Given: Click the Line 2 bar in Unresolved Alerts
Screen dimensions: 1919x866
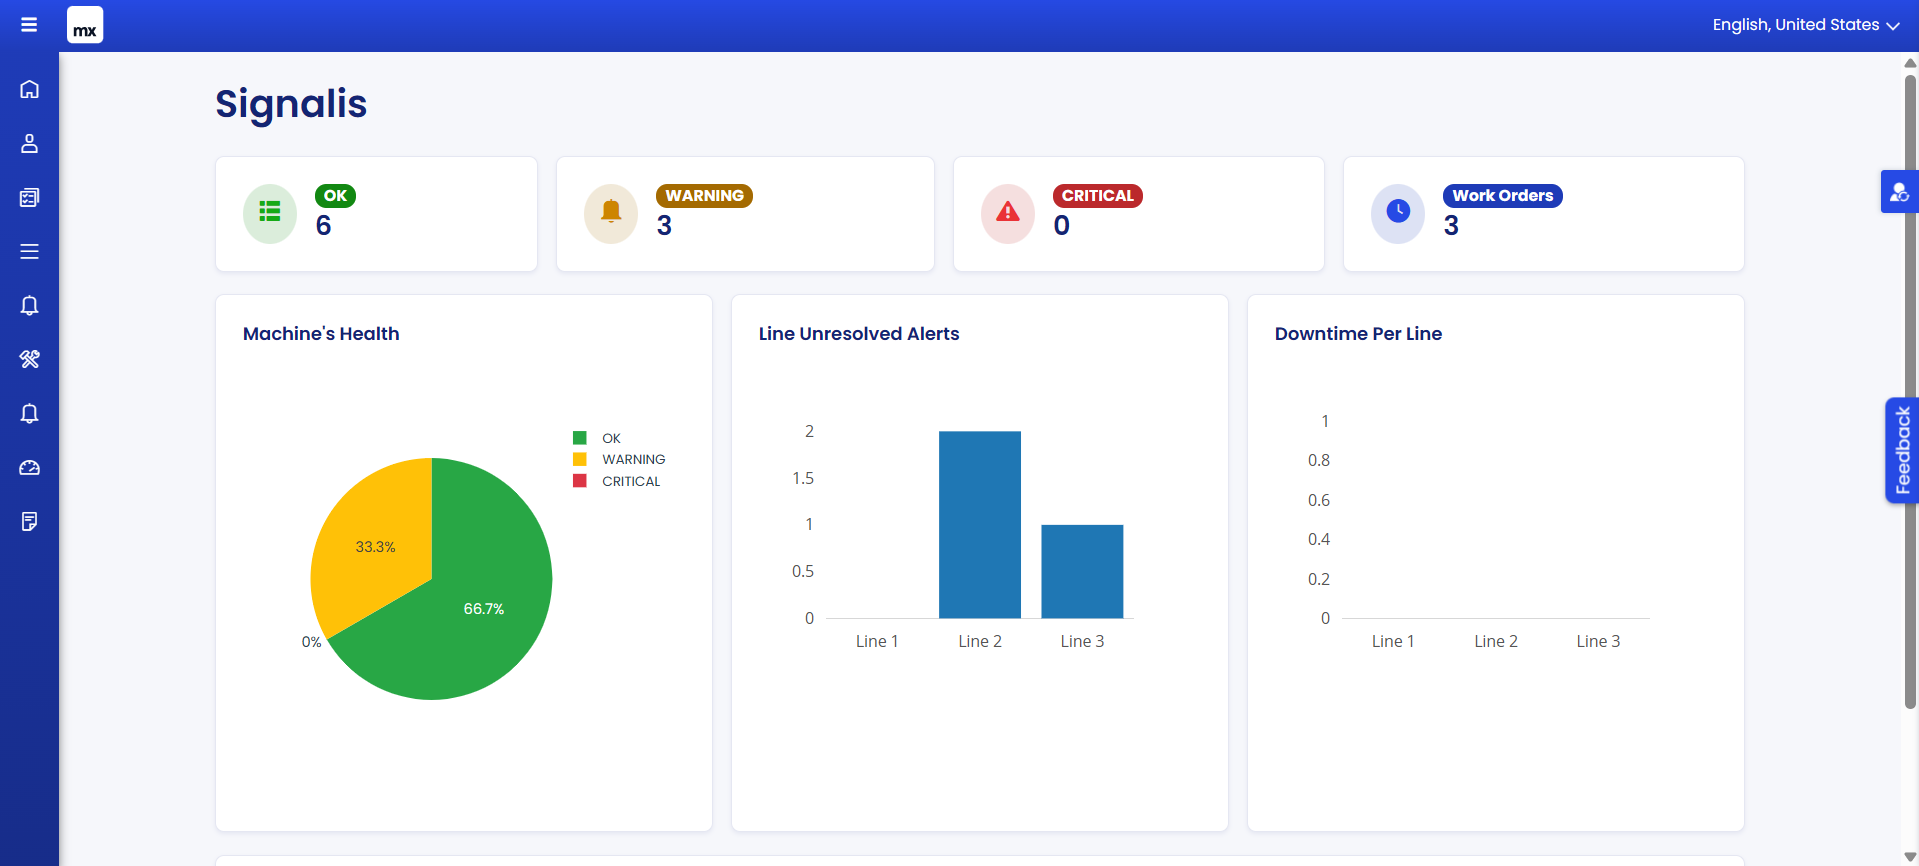Looking at the screenshot, I should pyautogui.click(x=980, y=525).
